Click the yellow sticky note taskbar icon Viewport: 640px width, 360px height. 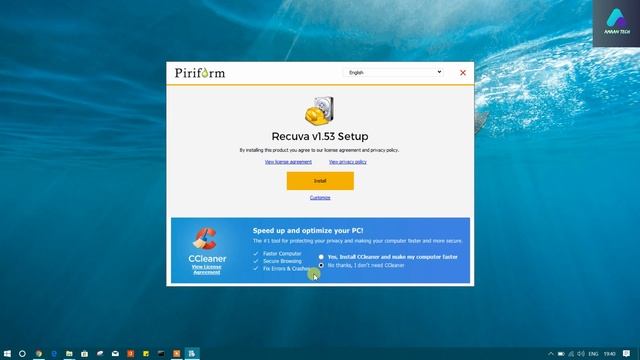146,353
